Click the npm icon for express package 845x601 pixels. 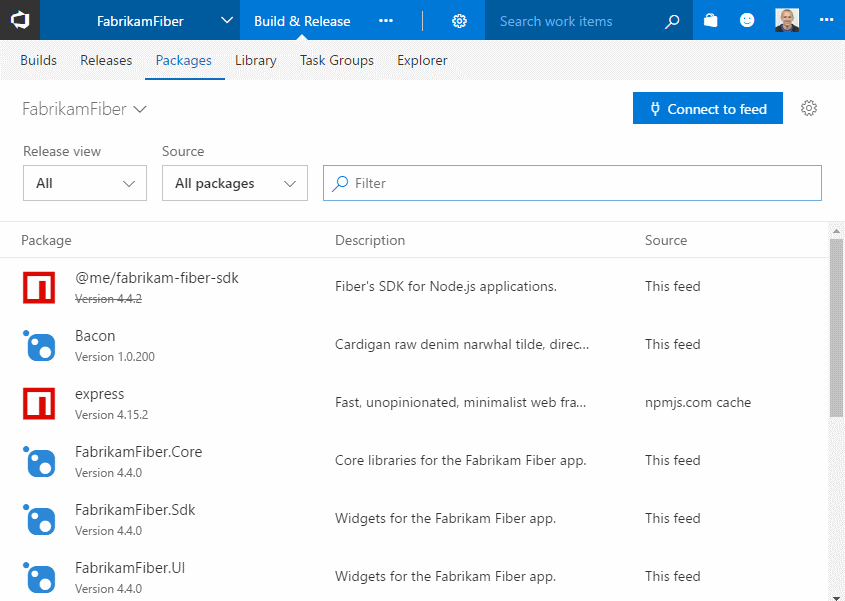click(x=39, y=403)
